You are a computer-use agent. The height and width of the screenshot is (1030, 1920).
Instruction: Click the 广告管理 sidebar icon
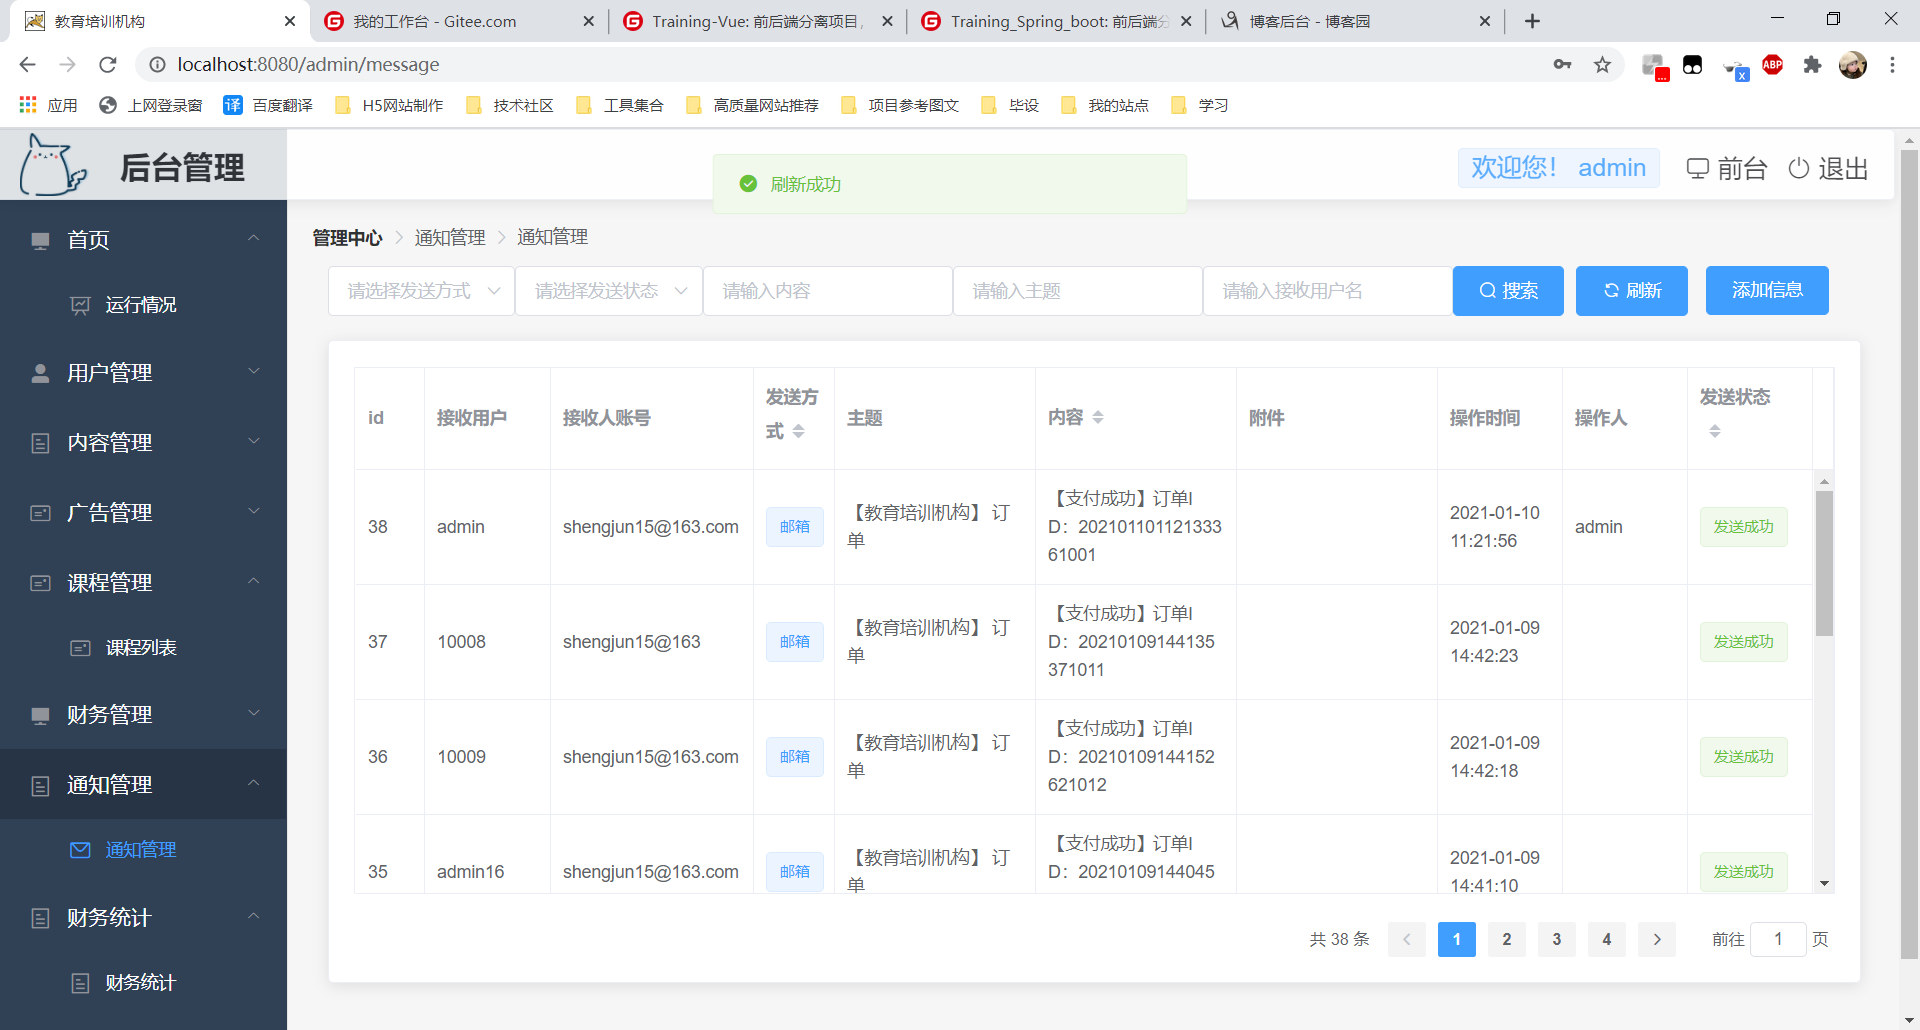[40, 513]
